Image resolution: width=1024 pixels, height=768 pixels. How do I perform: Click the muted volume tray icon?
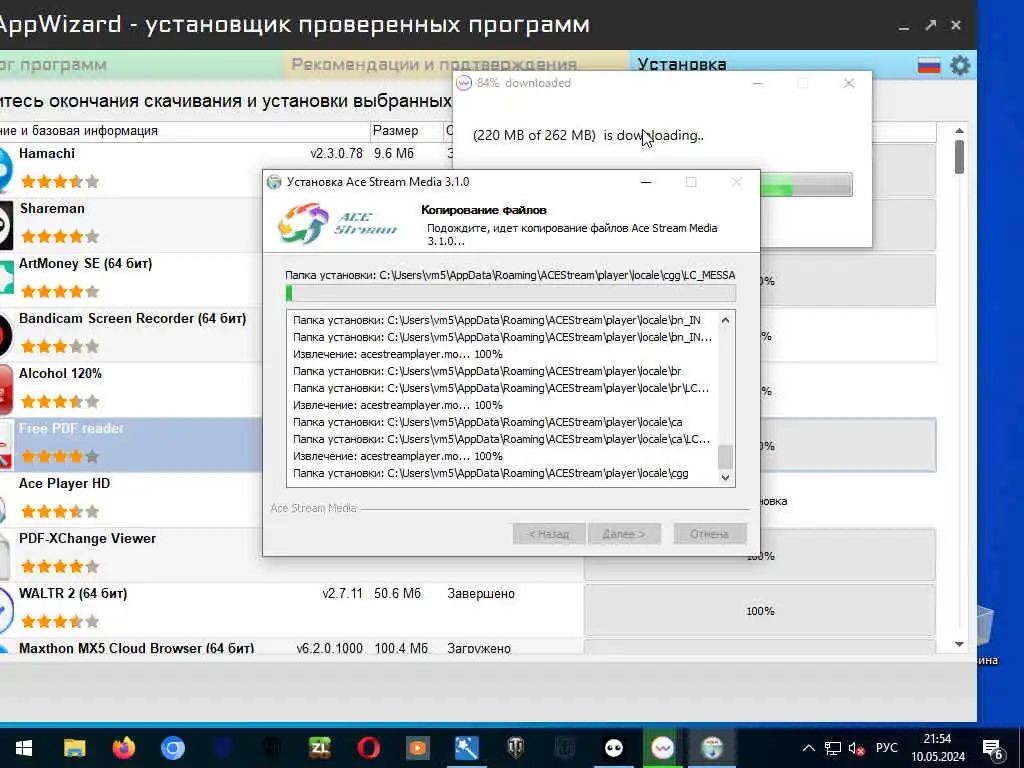856,748
